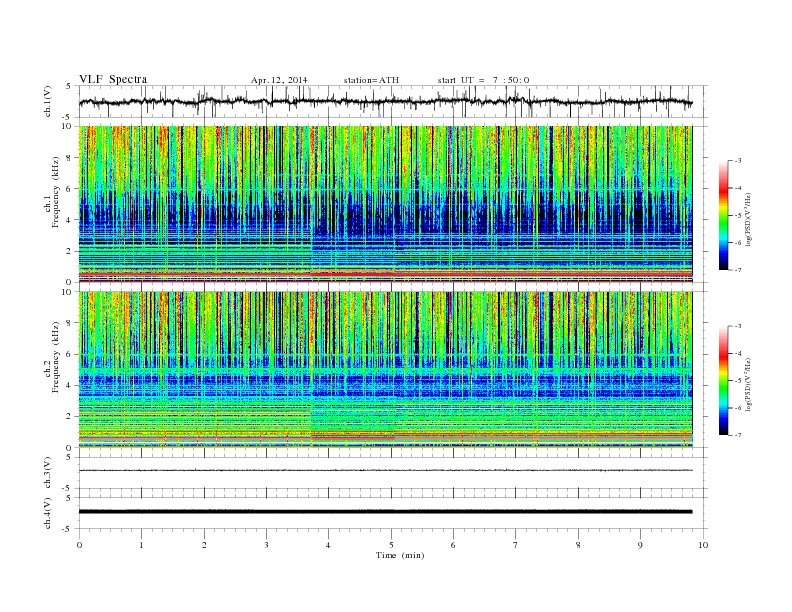Viewport: 792px width, 612px height.
Task: Click the "-3" value on ch.1 colorbar
Action: [738, 161]
